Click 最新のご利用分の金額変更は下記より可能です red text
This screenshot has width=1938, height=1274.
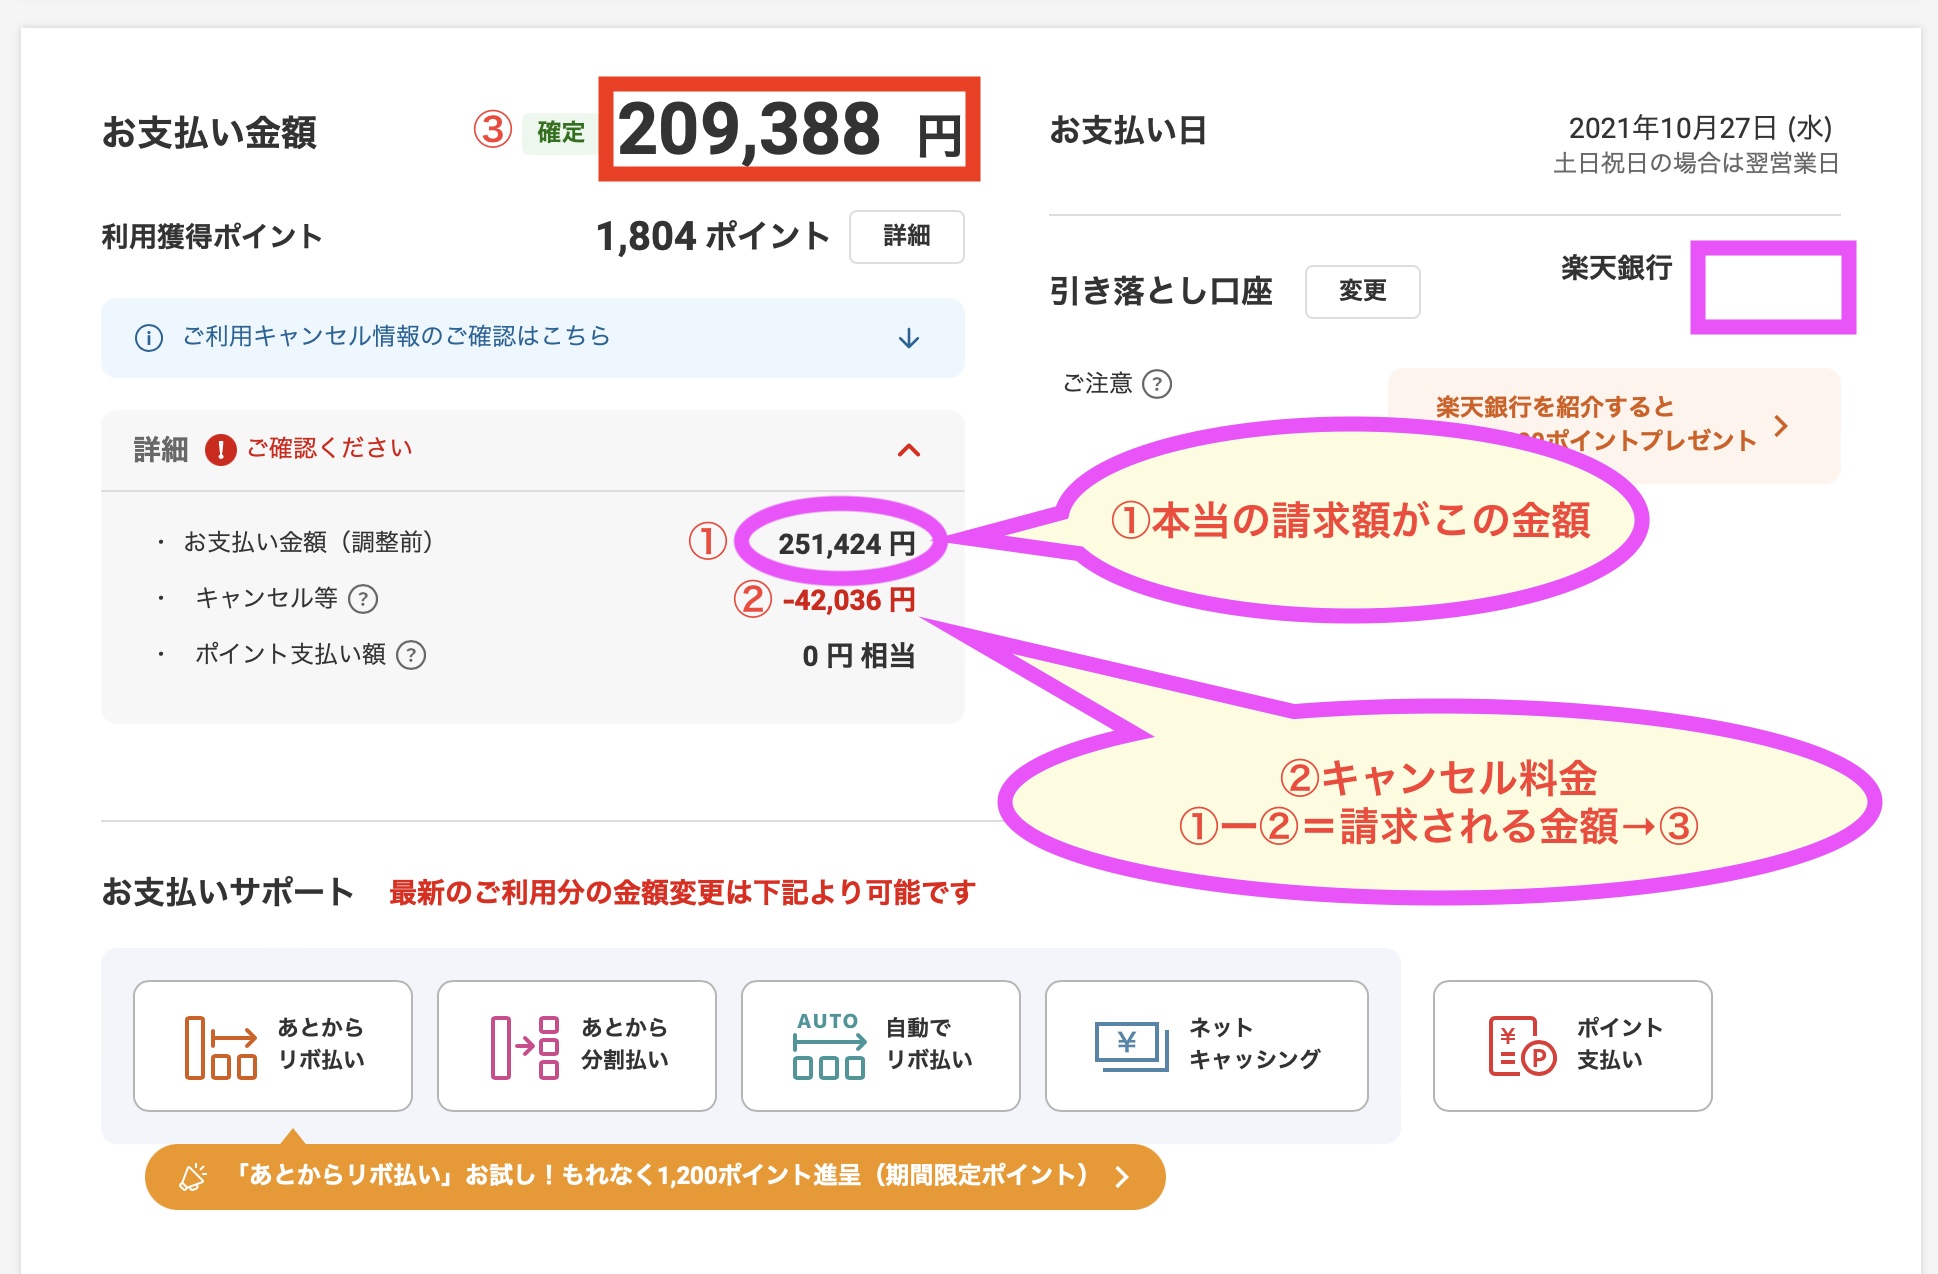tap(682, 893)
